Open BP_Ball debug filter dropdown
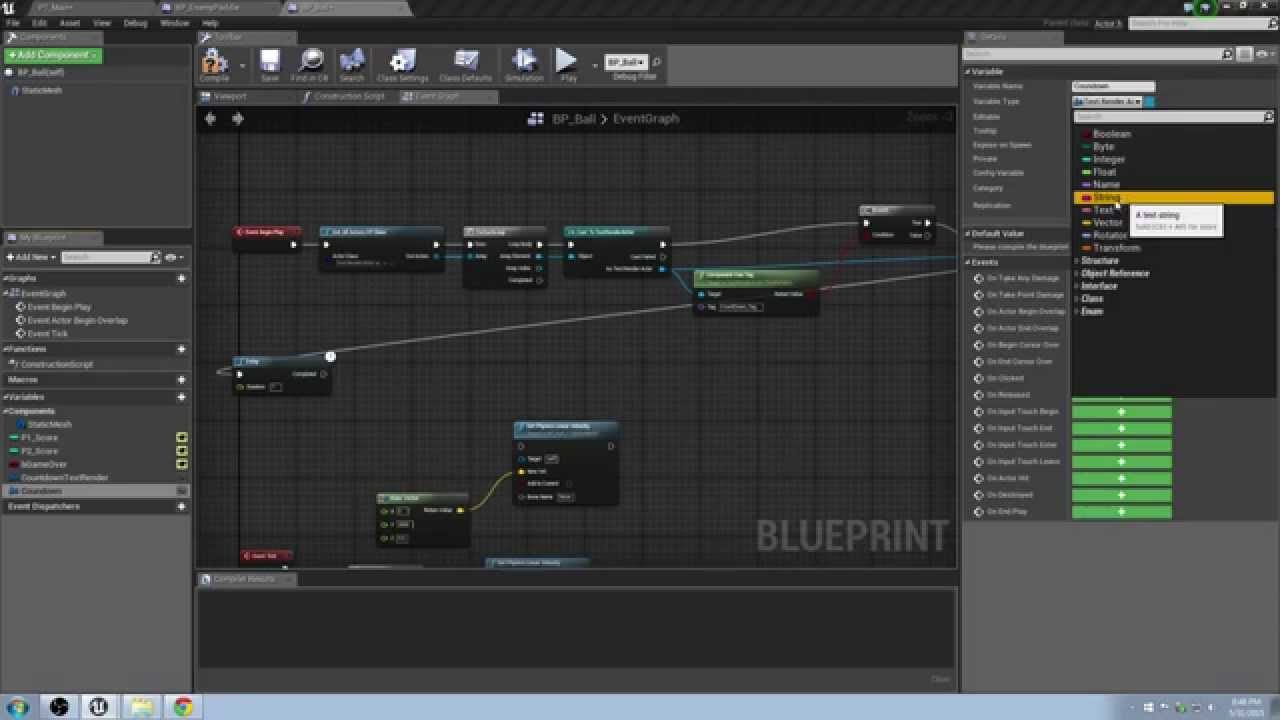The height and width of the screenshot is (720, 1280). point(626,62)
